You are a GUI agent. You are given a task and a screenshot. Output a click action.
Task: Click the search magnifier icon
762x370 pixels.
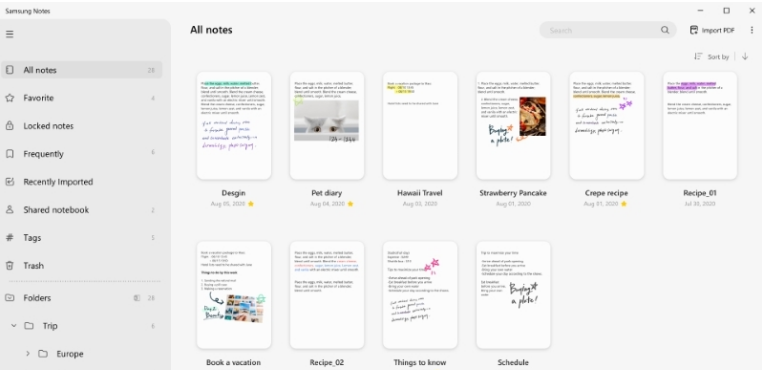665,30
